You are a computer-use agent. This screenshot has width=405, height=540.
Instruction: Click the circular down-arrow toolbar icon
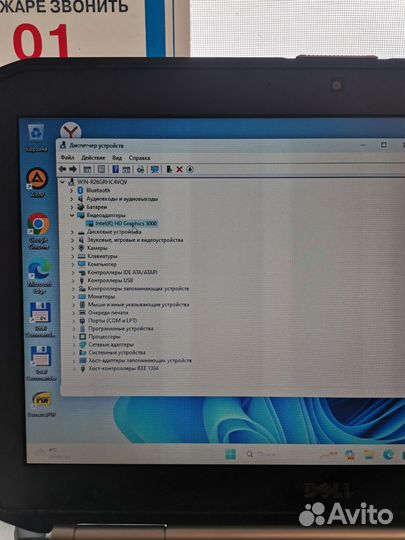(x=190, y=169)
